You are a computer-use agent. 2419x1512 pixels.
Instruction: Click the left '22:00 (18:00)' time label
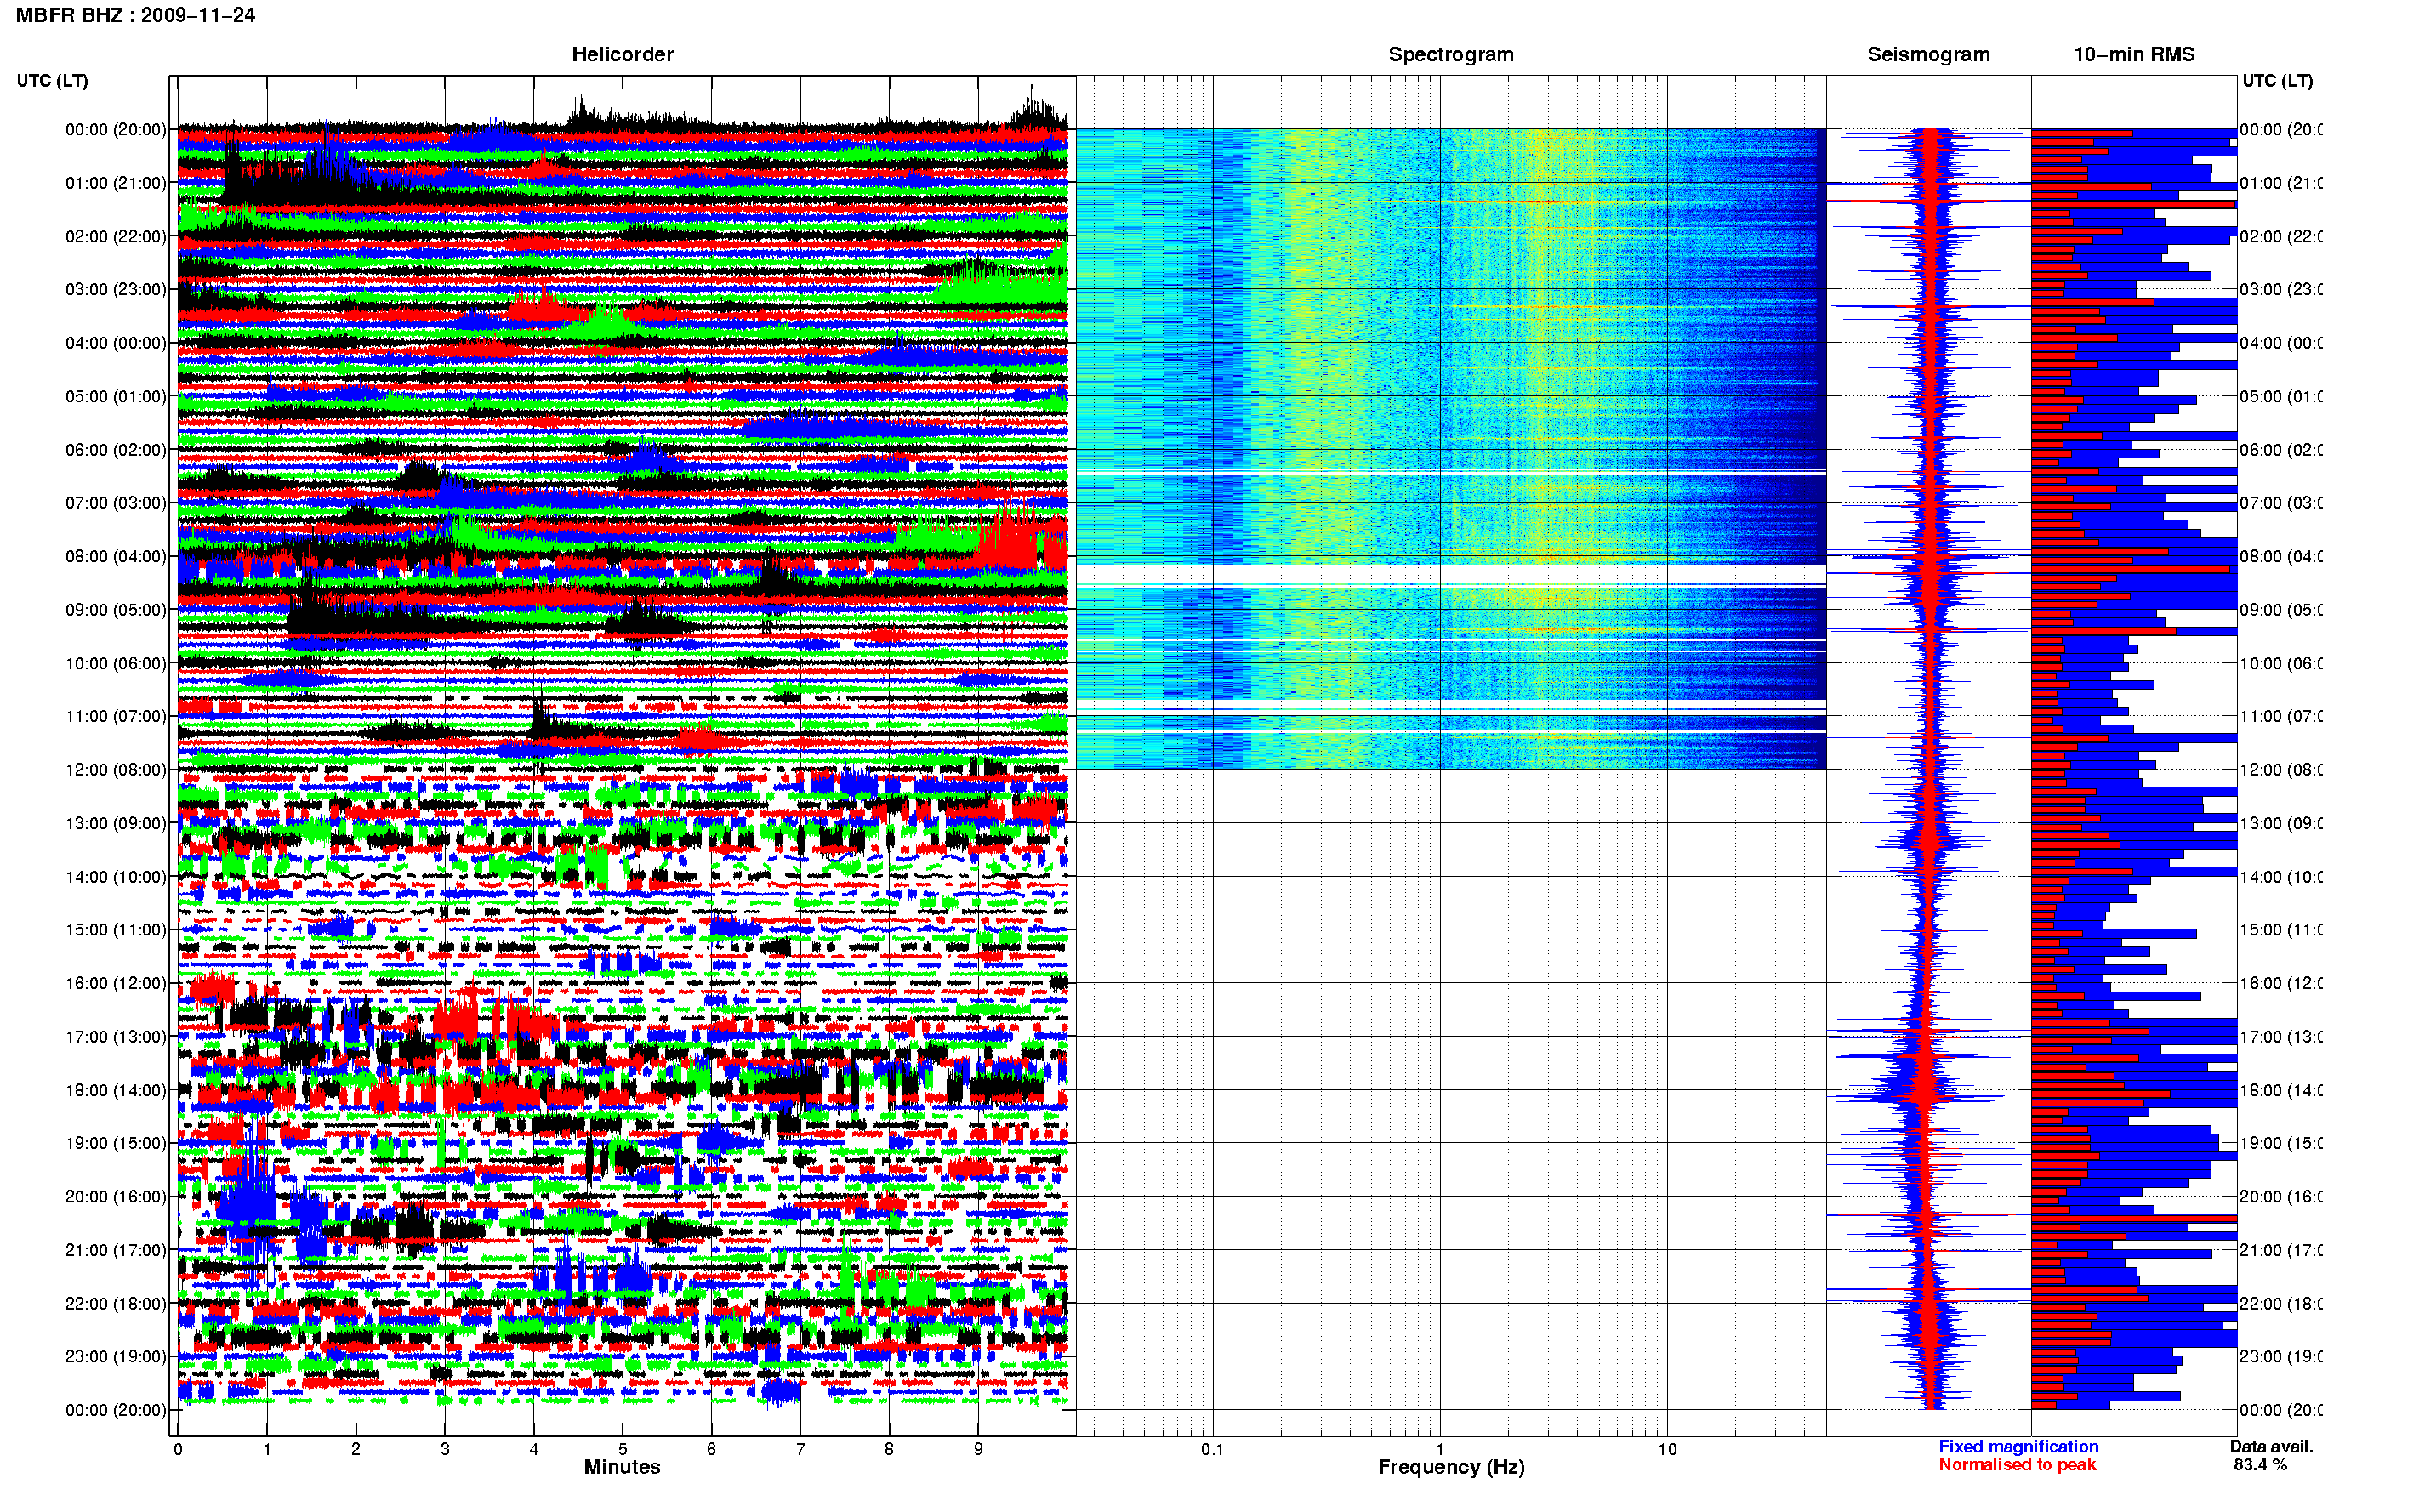click(116, 1303)
